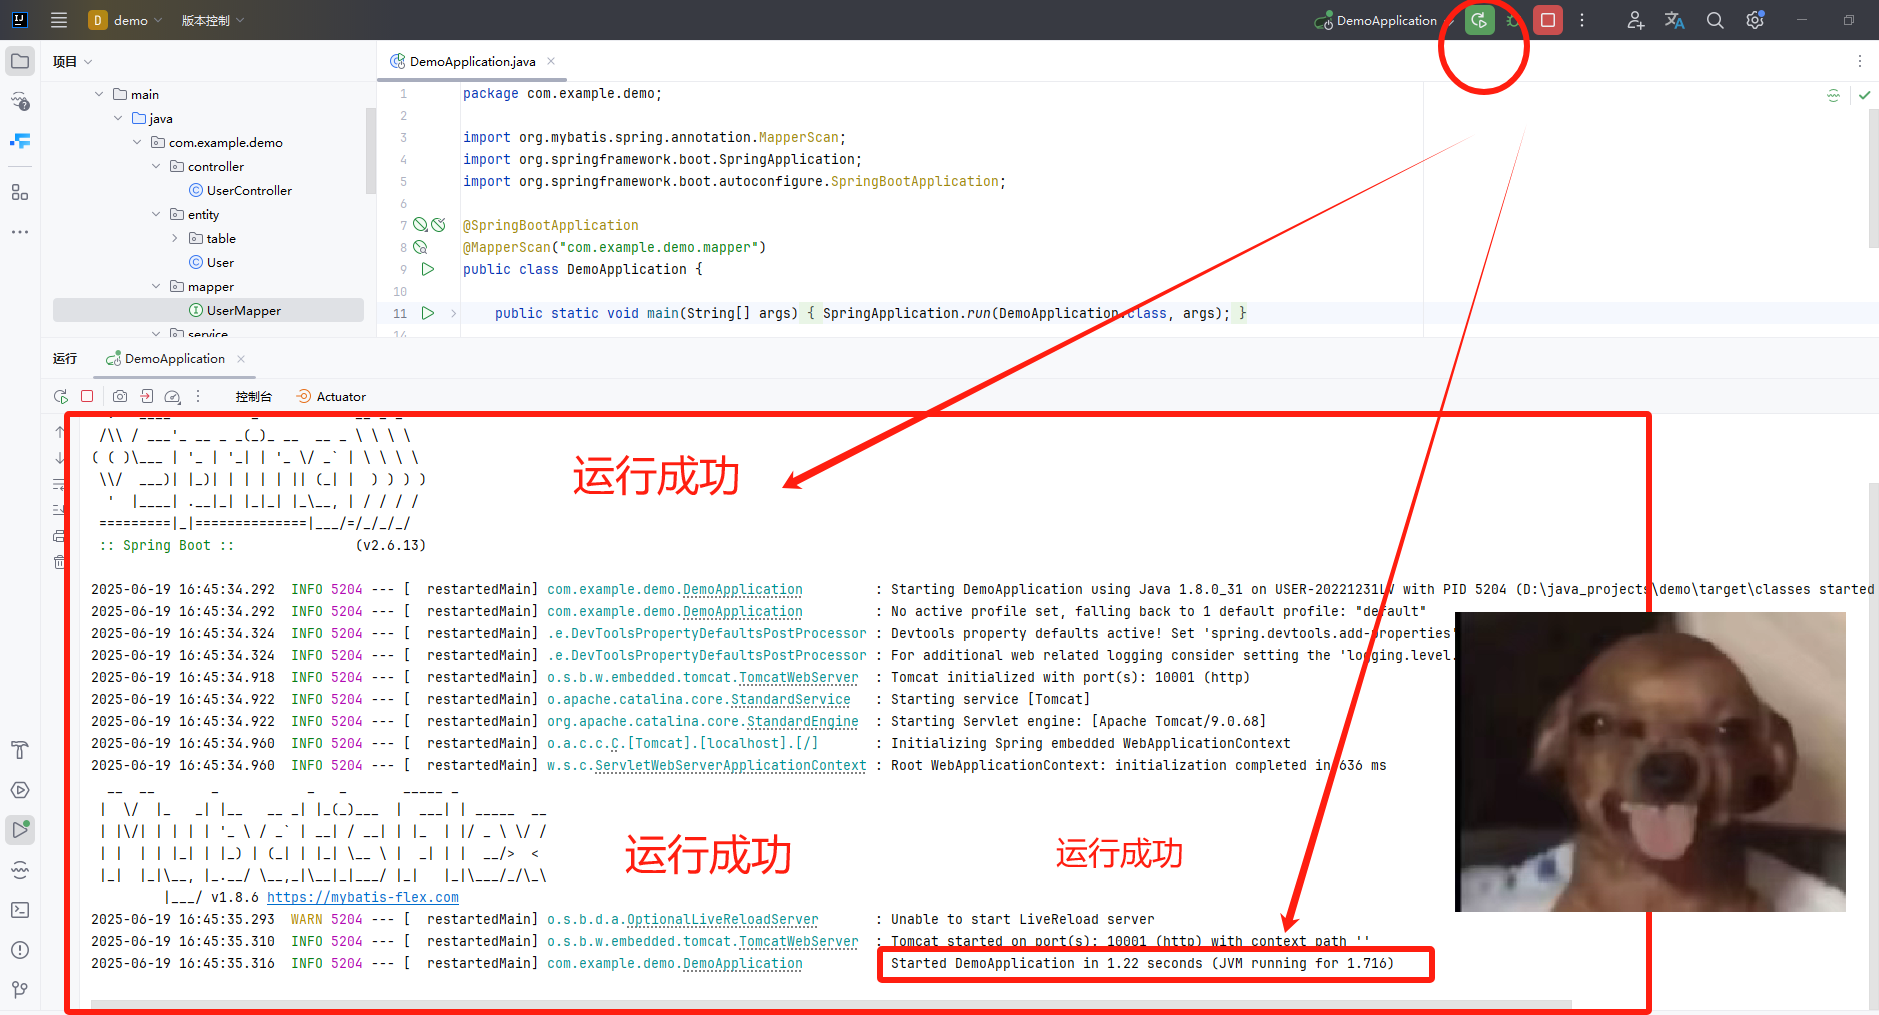Collapse the java folder node
This screenshot has height=1015, width=1879.
(118, 118)
